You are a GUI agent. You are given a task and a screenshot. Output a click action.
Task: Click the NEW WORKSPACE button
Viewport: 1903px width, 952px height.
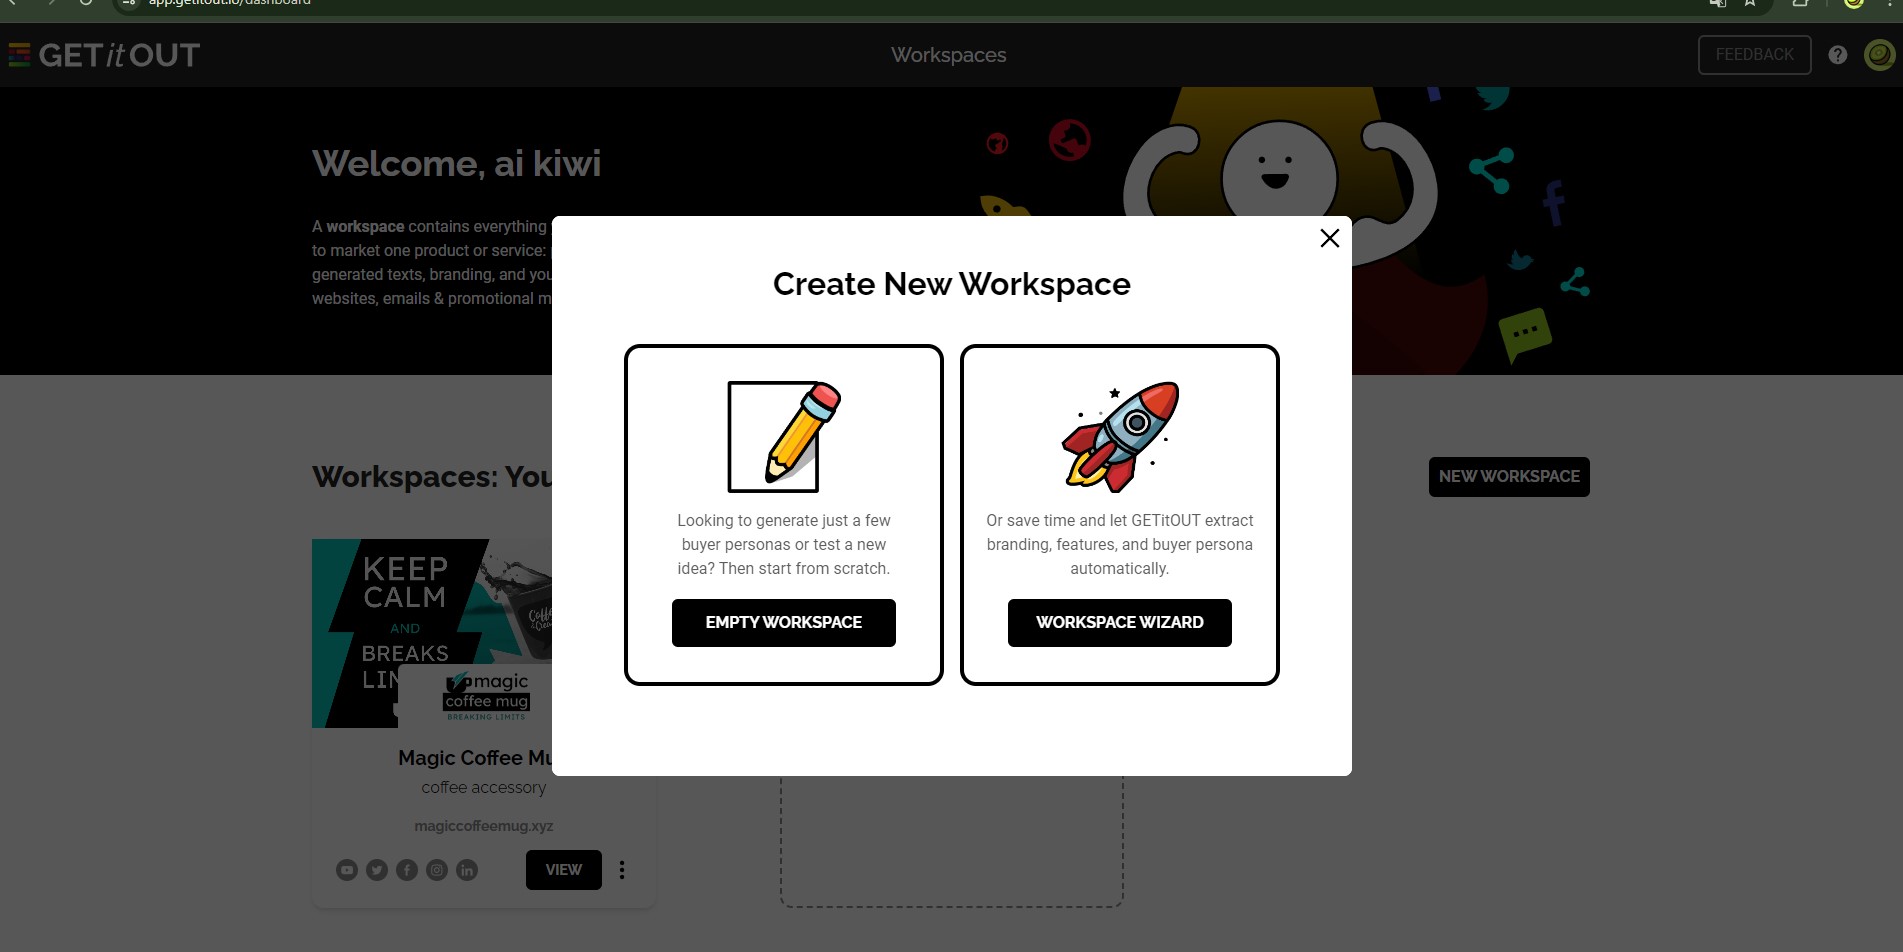click(1509, 477)
